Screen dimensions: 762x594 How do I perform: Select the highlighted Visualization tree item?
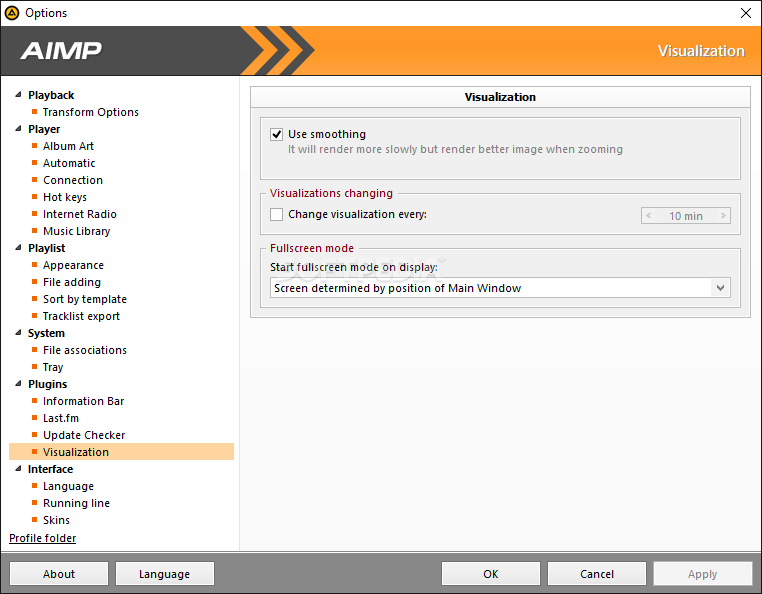(121, 452)
